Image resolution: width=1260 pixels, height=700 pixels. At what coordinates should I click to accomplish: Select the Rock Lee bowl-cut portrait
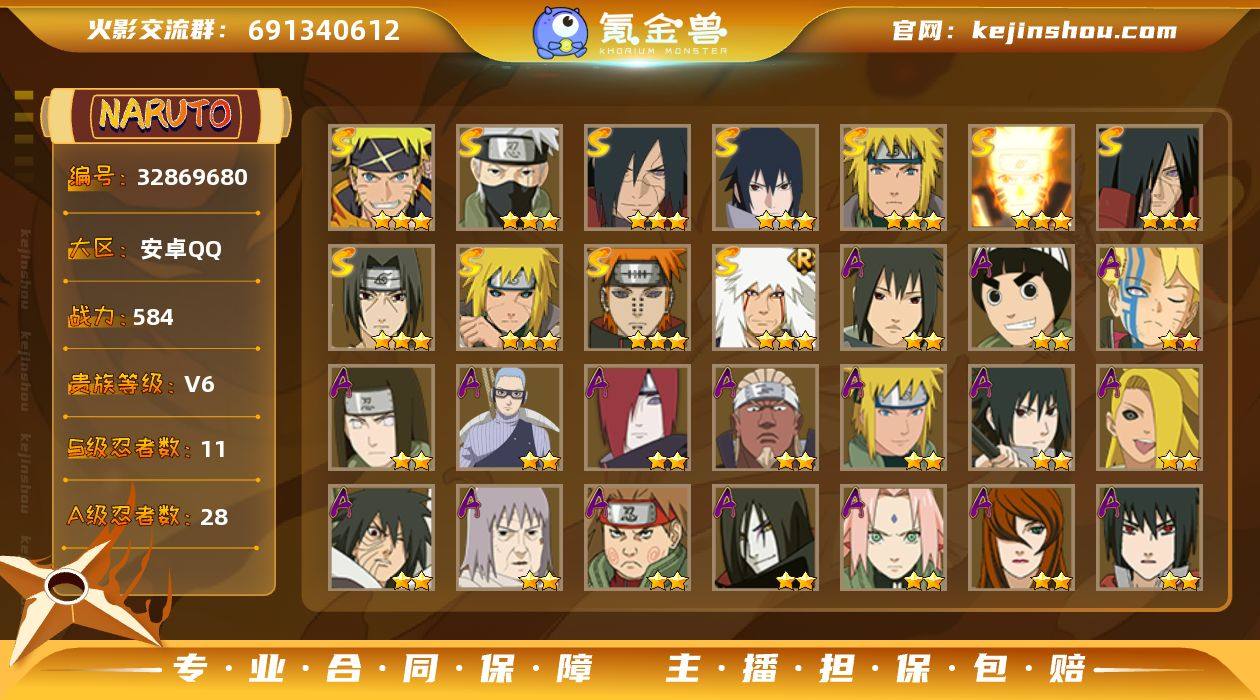tap(1021, 298)
